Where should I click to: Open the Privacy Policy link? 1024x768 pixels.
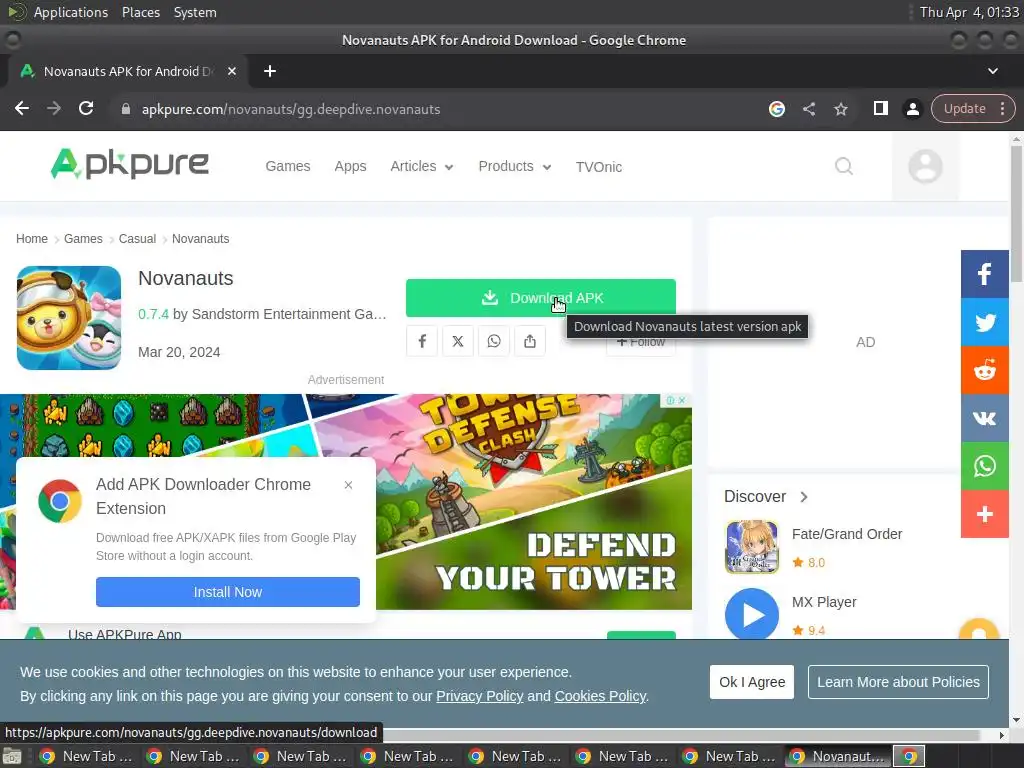click(x=479, y=696)
